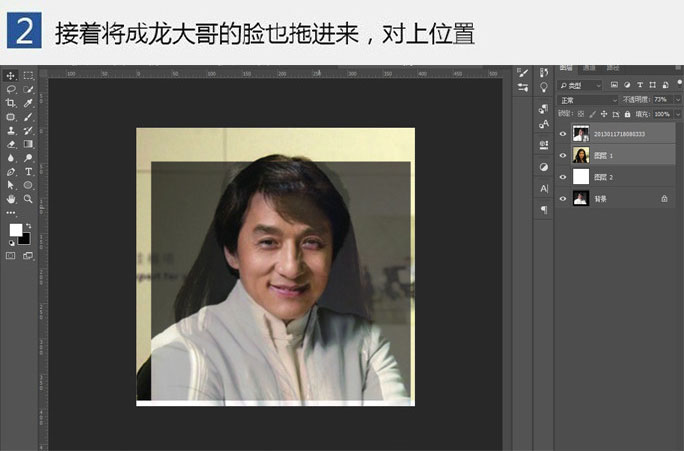Toggle Quick Mask mode
This screenshot has width=684, height=451.
11,256
